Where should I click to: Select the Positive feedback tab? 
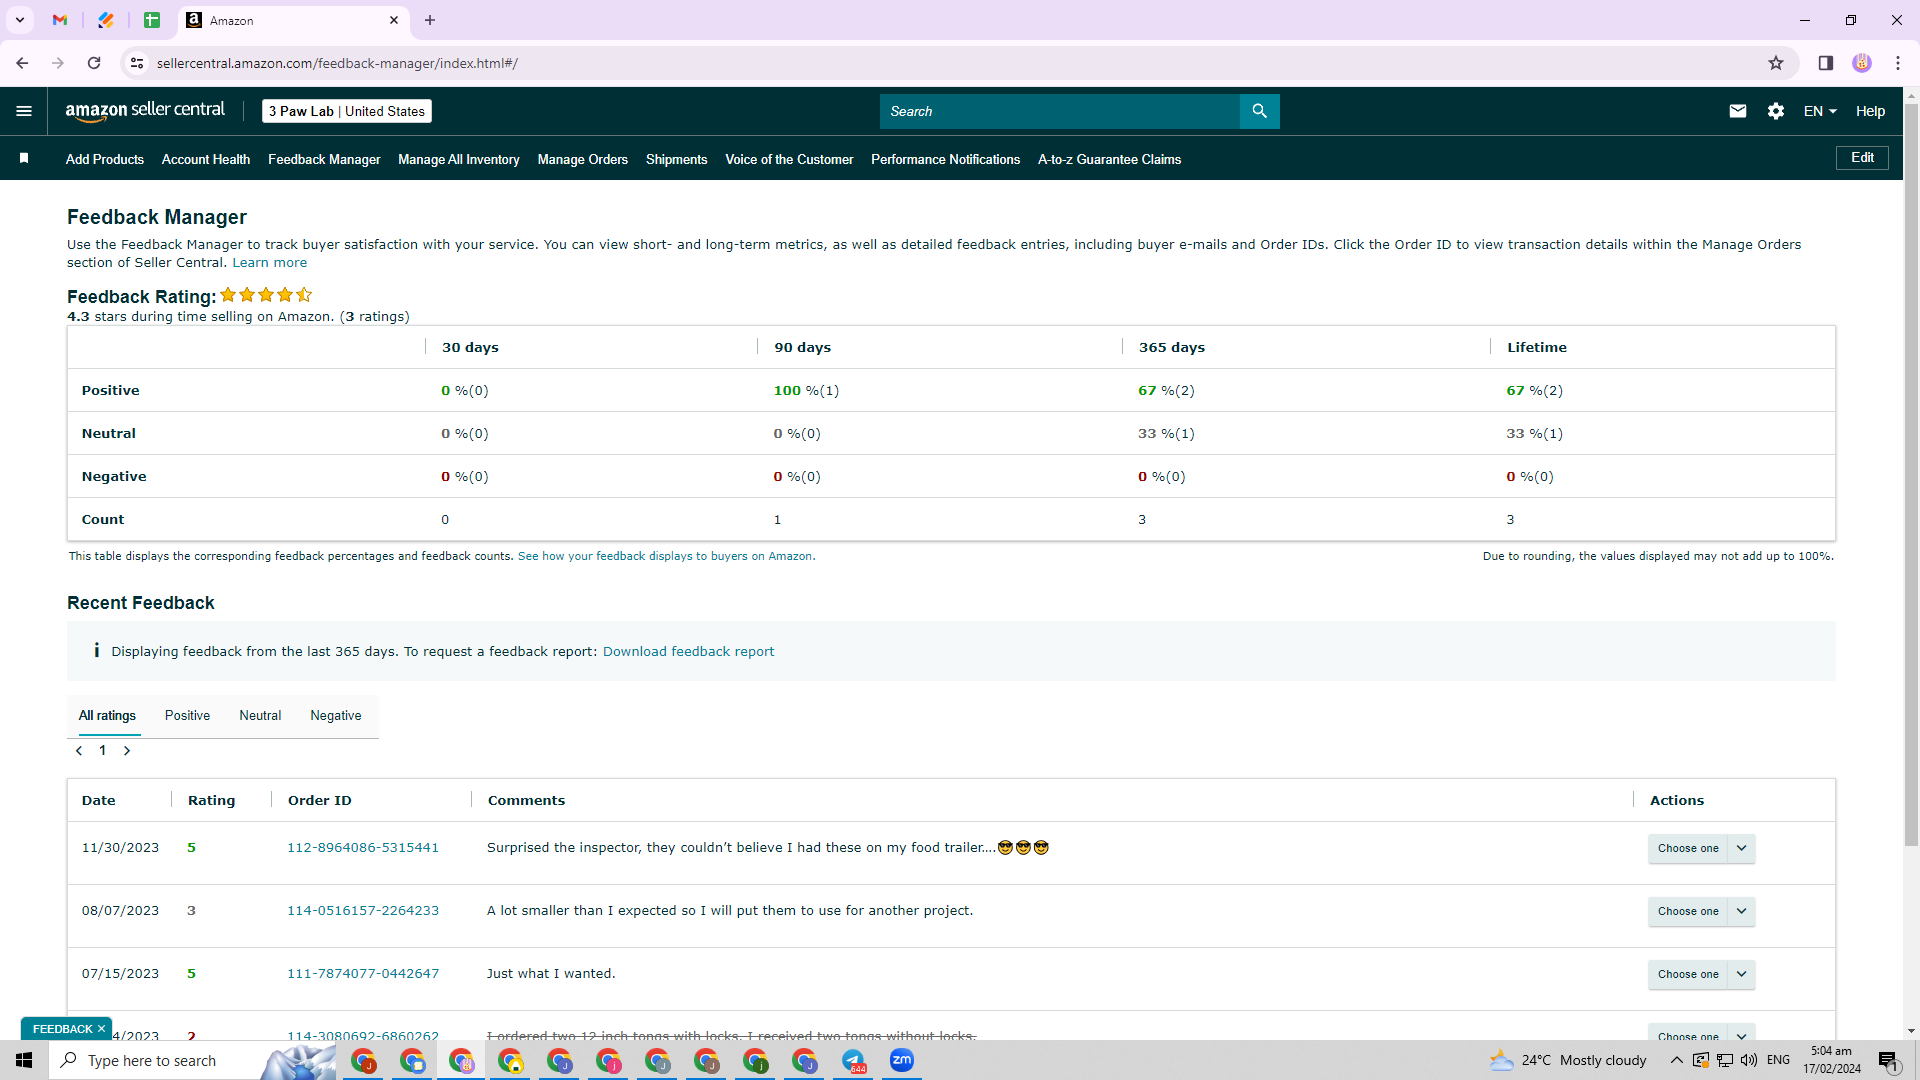tap(187, 716)
